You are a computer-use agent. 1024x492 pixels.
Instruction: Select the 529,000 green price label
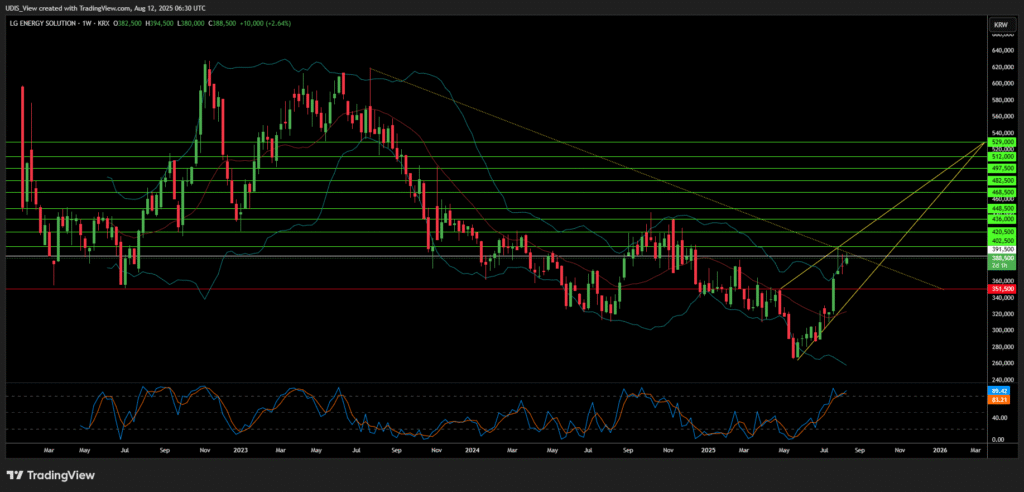pyautogui.click(x=1002, y=143)
